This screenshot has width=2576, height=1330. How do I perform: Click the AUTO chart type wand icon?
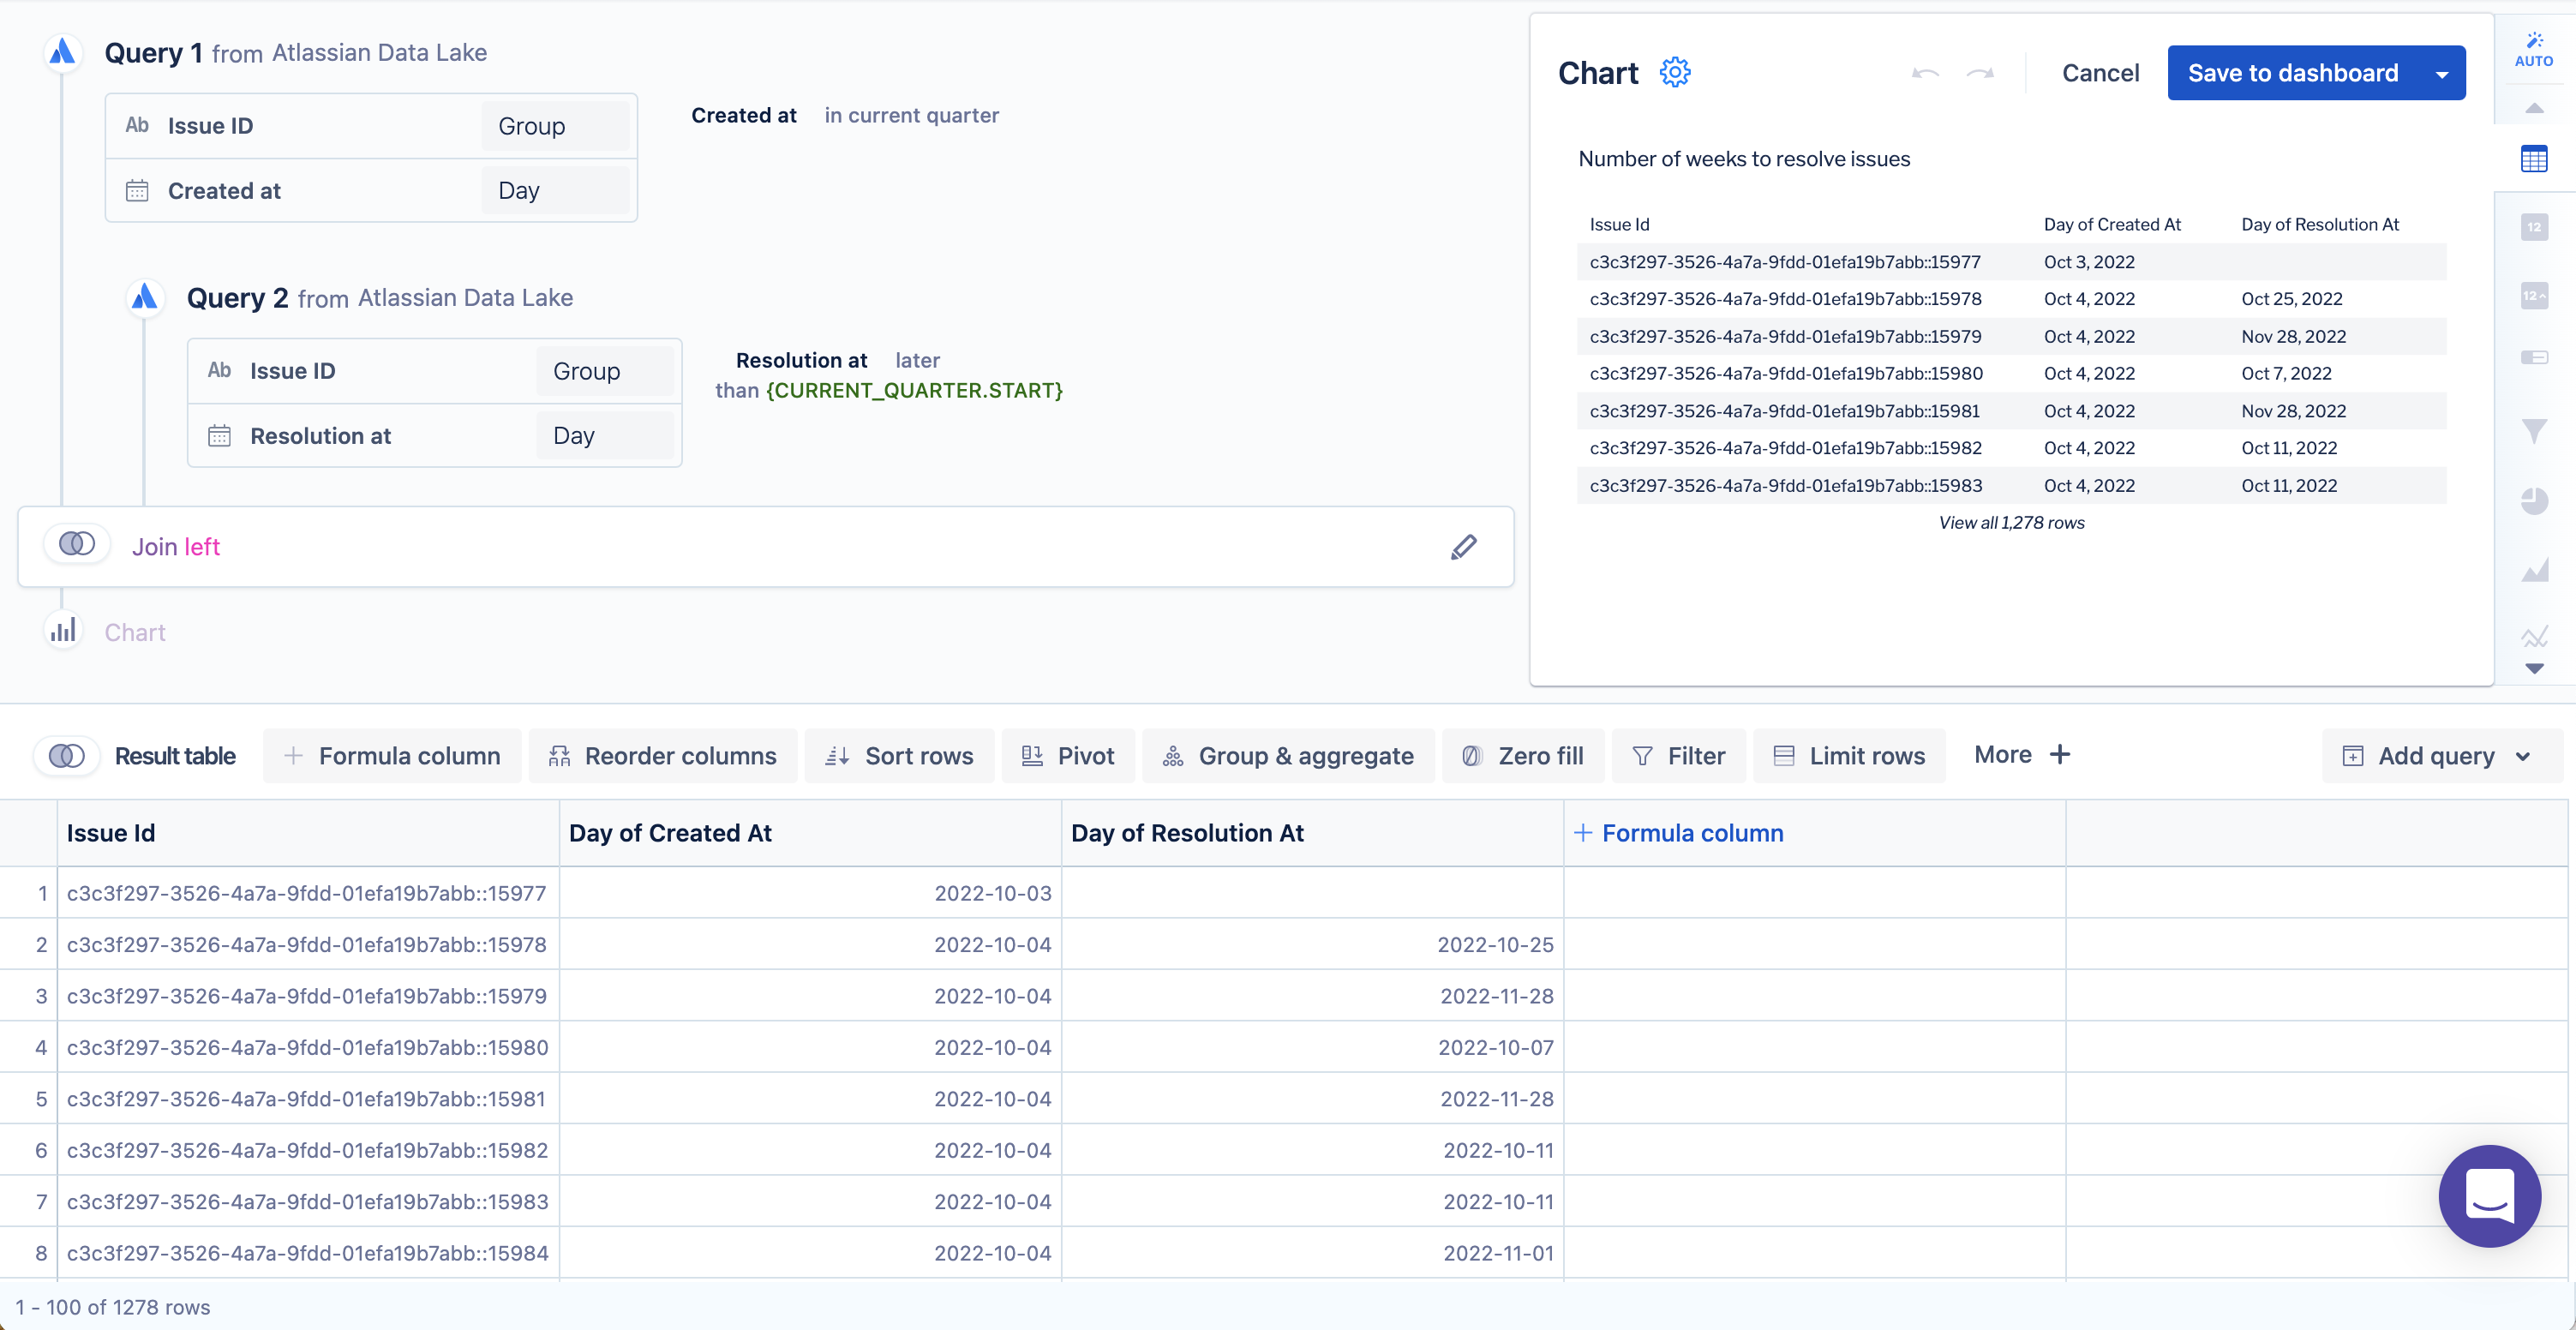coord(2533,48)
